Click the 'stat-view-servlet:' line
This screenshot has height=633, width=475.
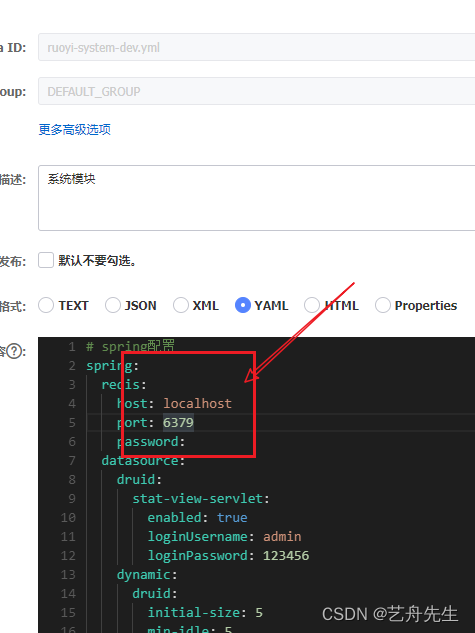tap(201, 498)
